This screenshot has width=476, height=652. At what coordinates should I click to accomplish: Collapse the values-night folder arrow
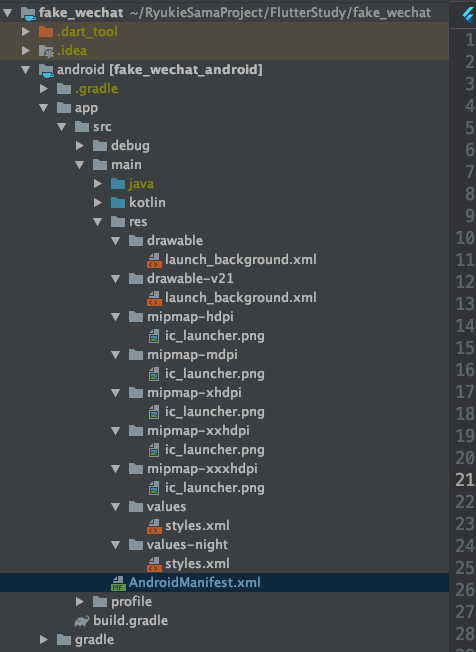[116, 545]
